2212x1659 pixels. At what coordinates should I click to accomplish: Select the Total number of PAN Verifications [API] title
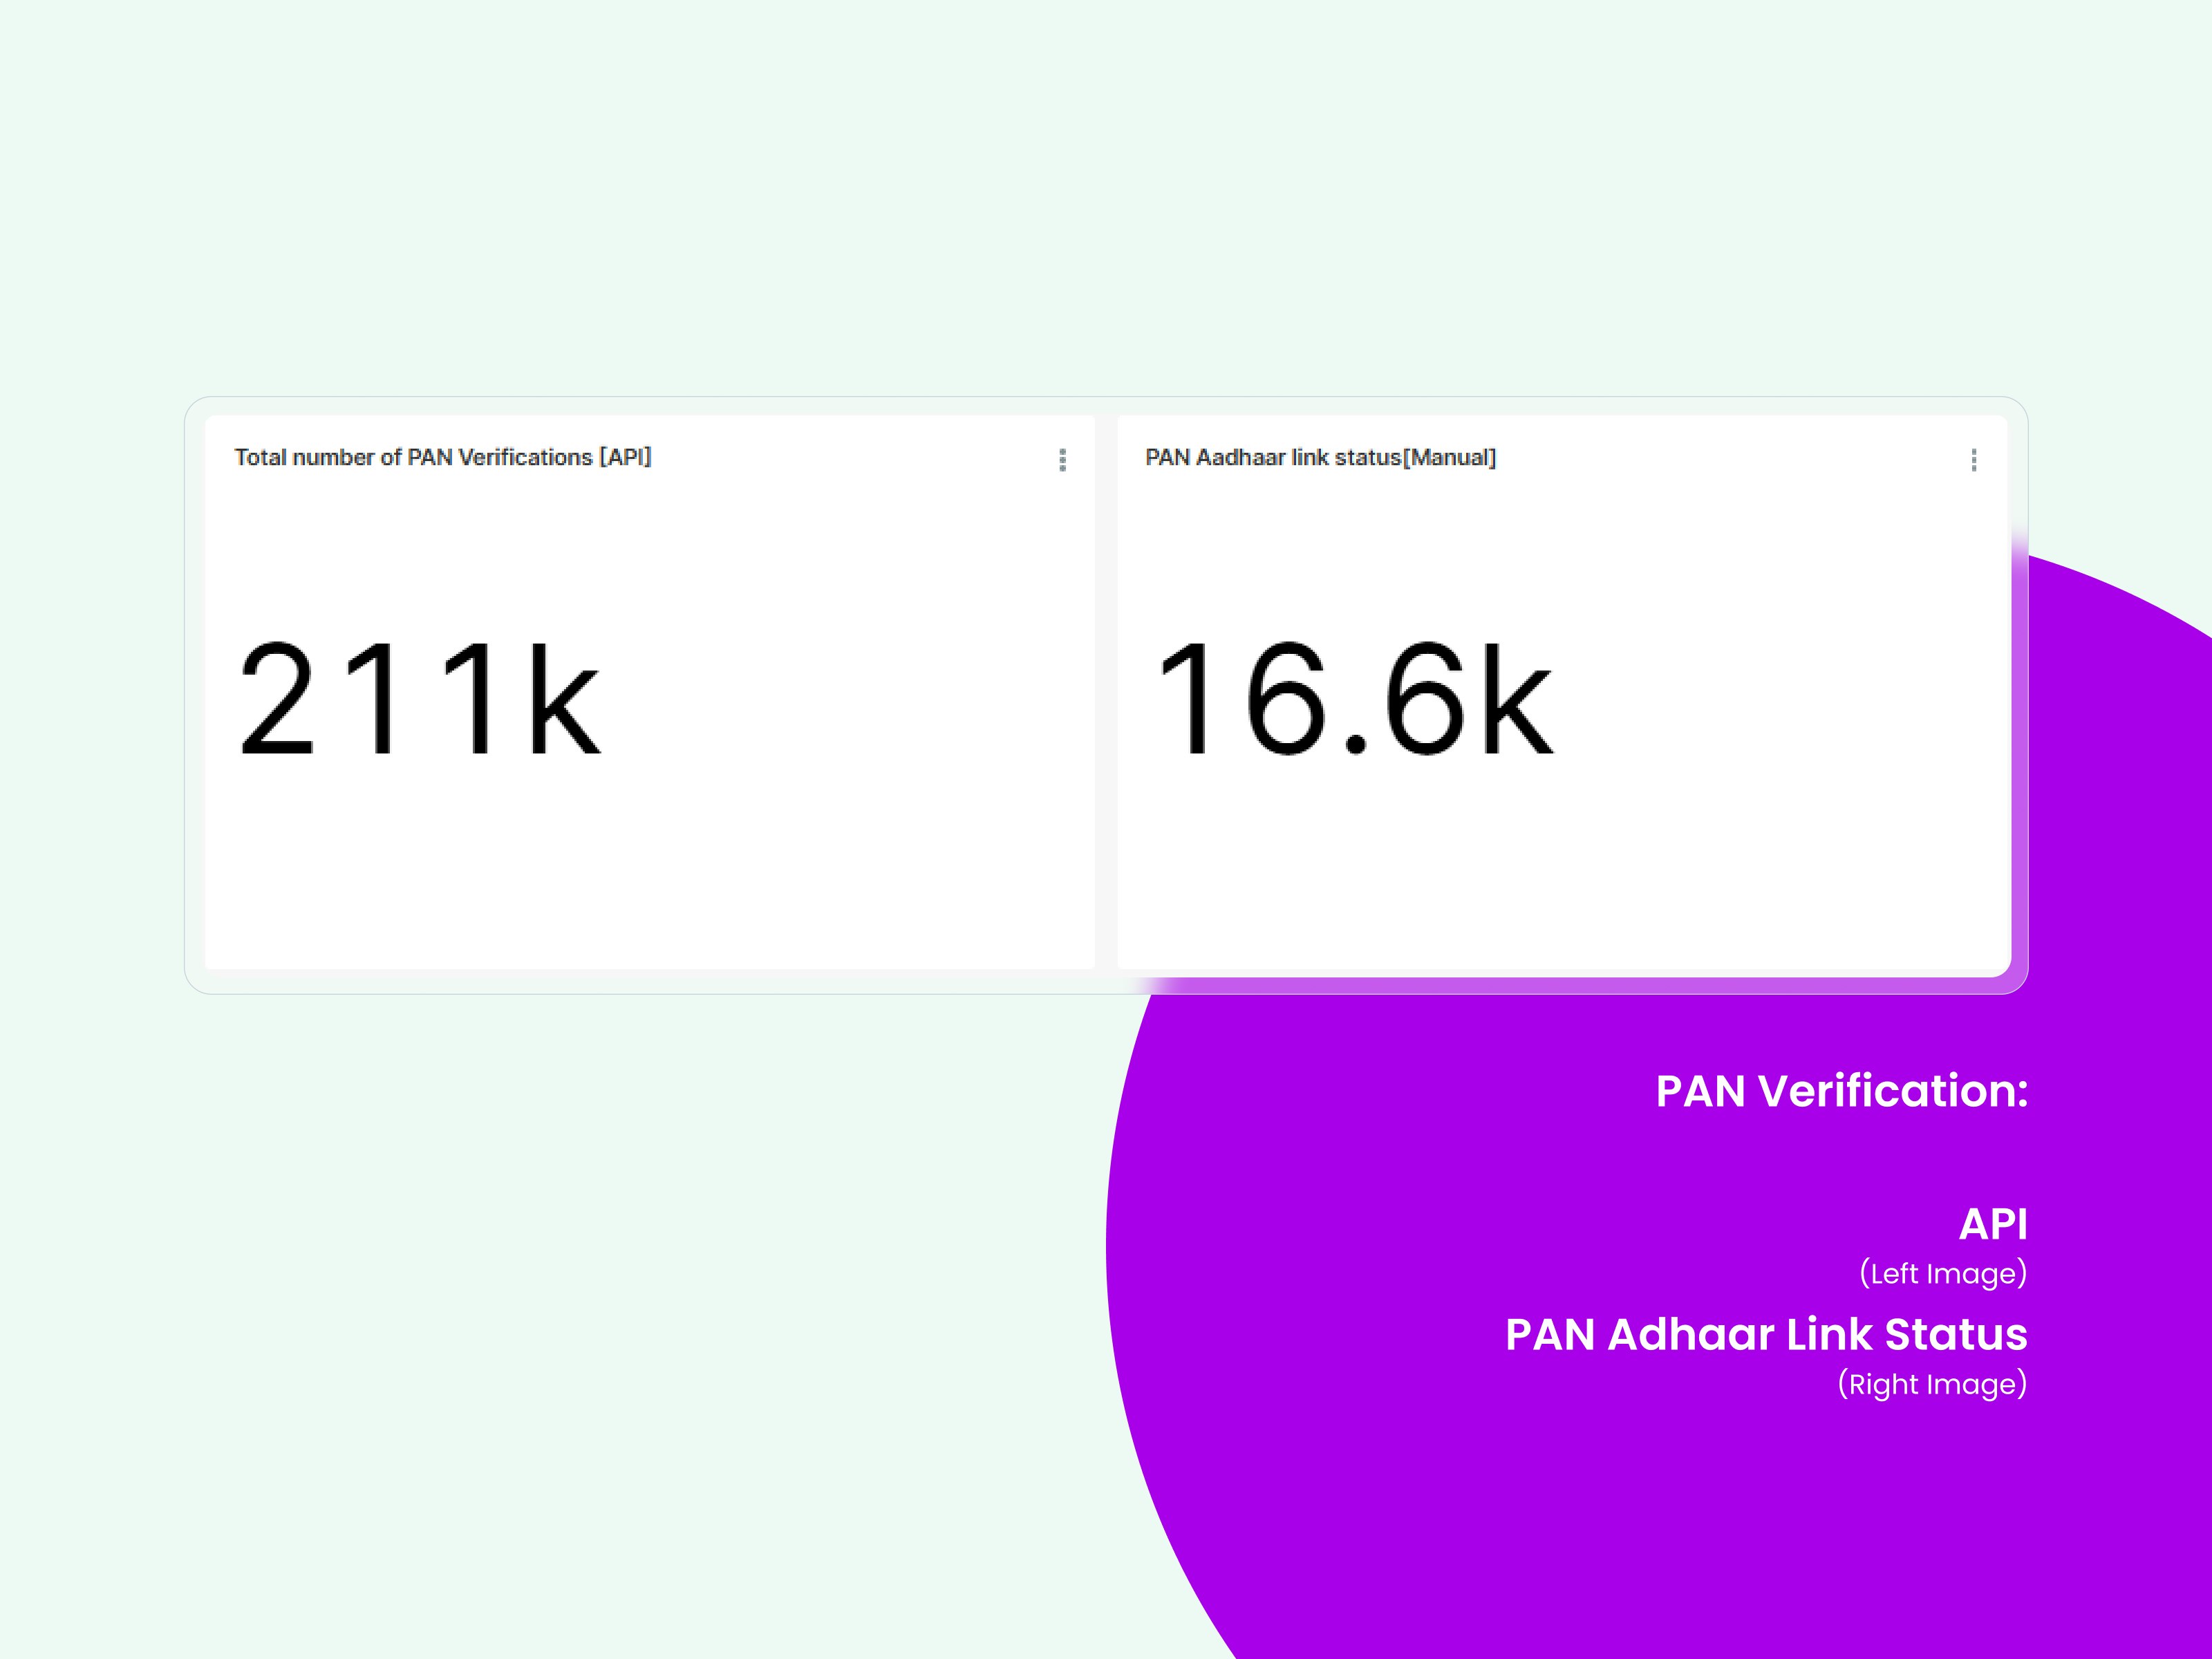pos(443,457)
